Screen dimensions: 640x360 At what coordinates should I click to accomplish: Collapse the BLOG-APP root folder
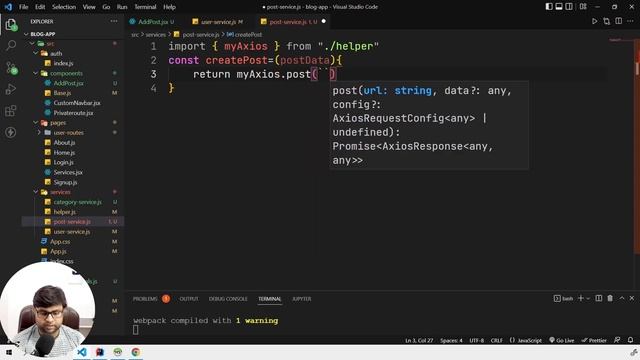(x=27, y=34)
